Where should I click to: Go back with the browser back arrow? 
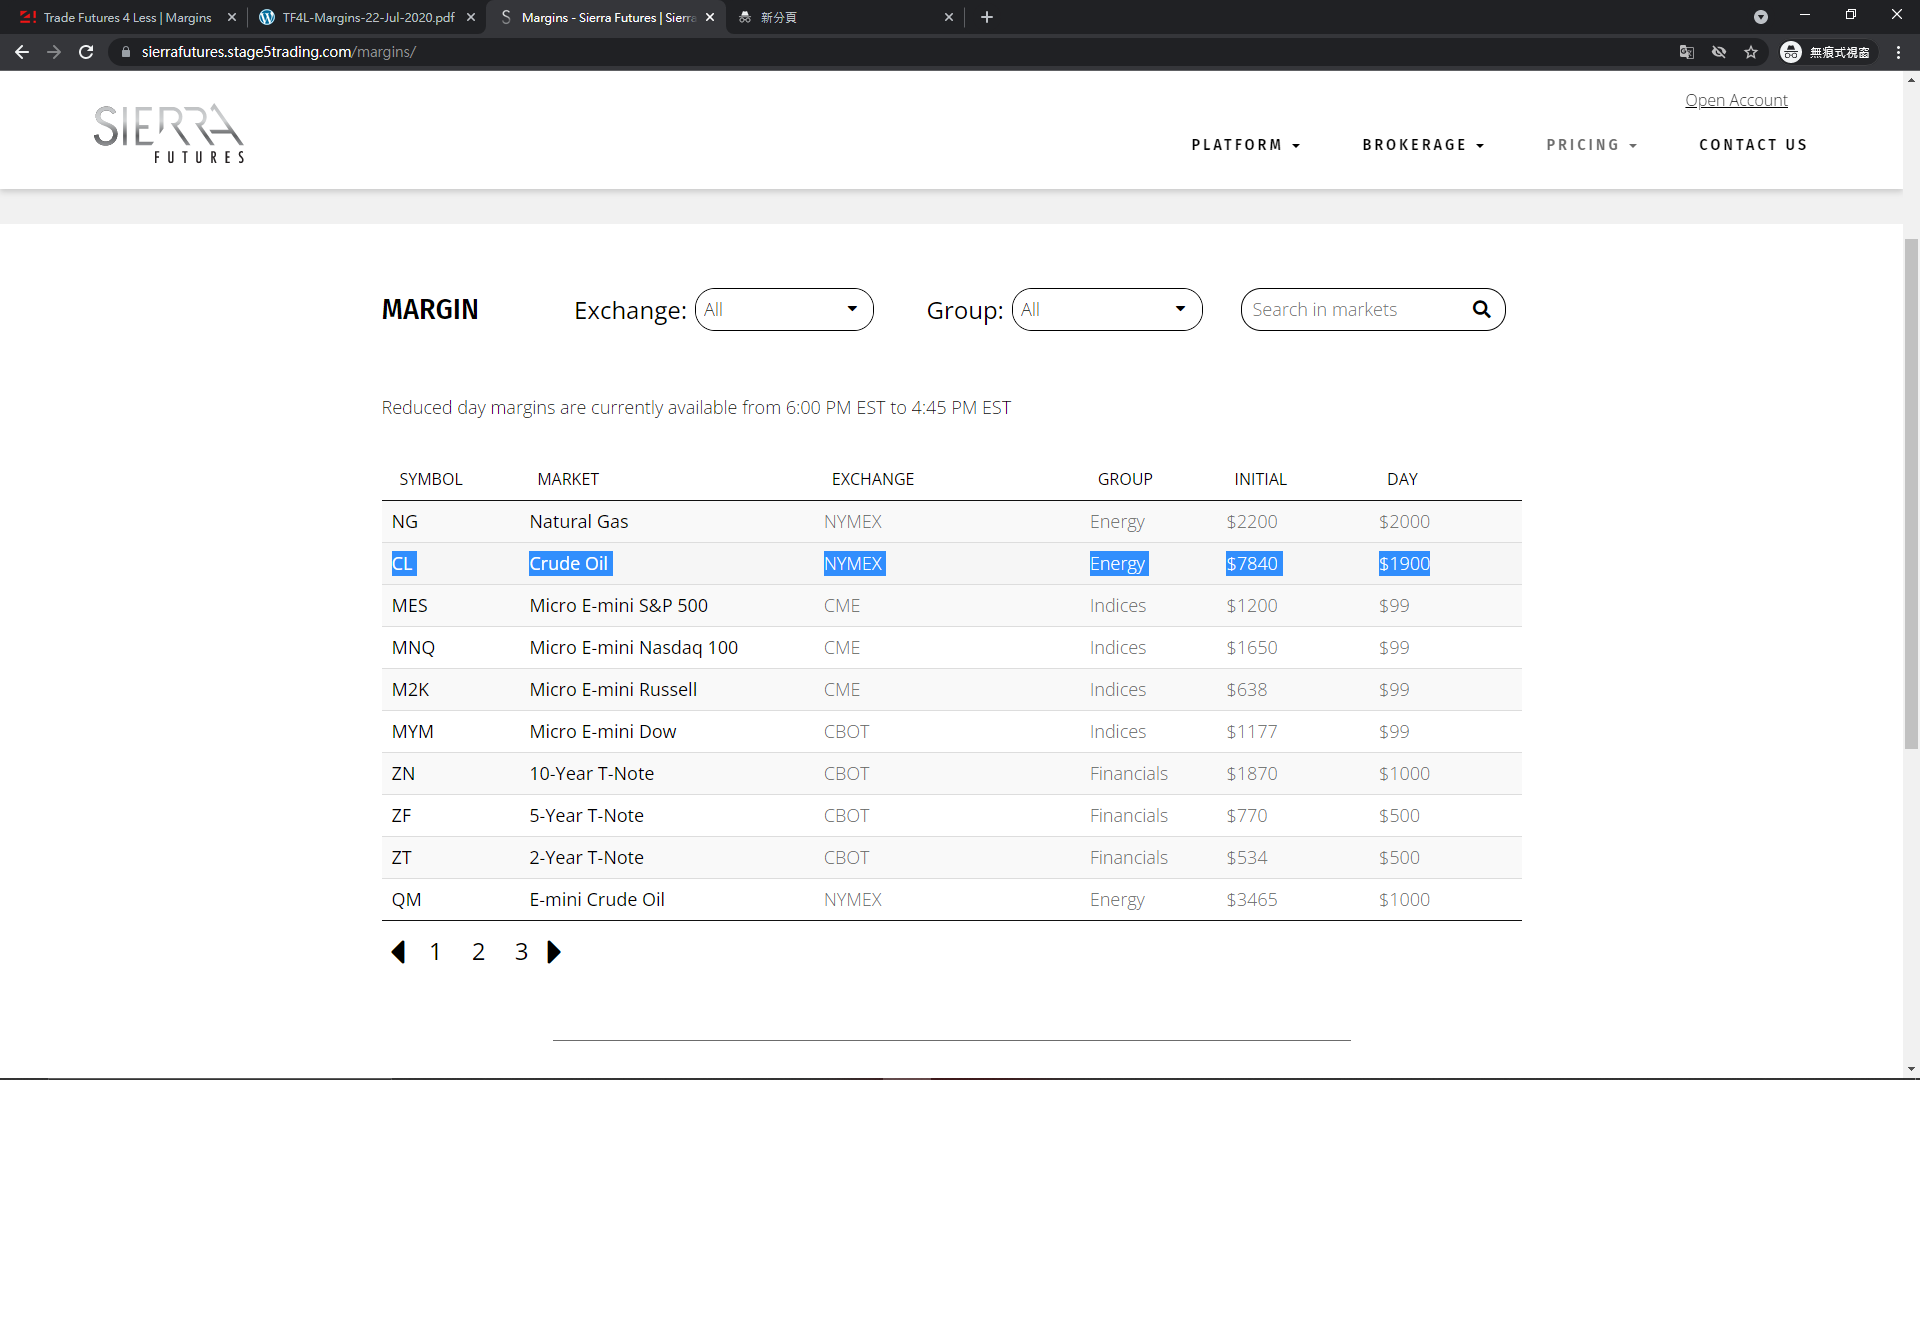tap(22, 52)
